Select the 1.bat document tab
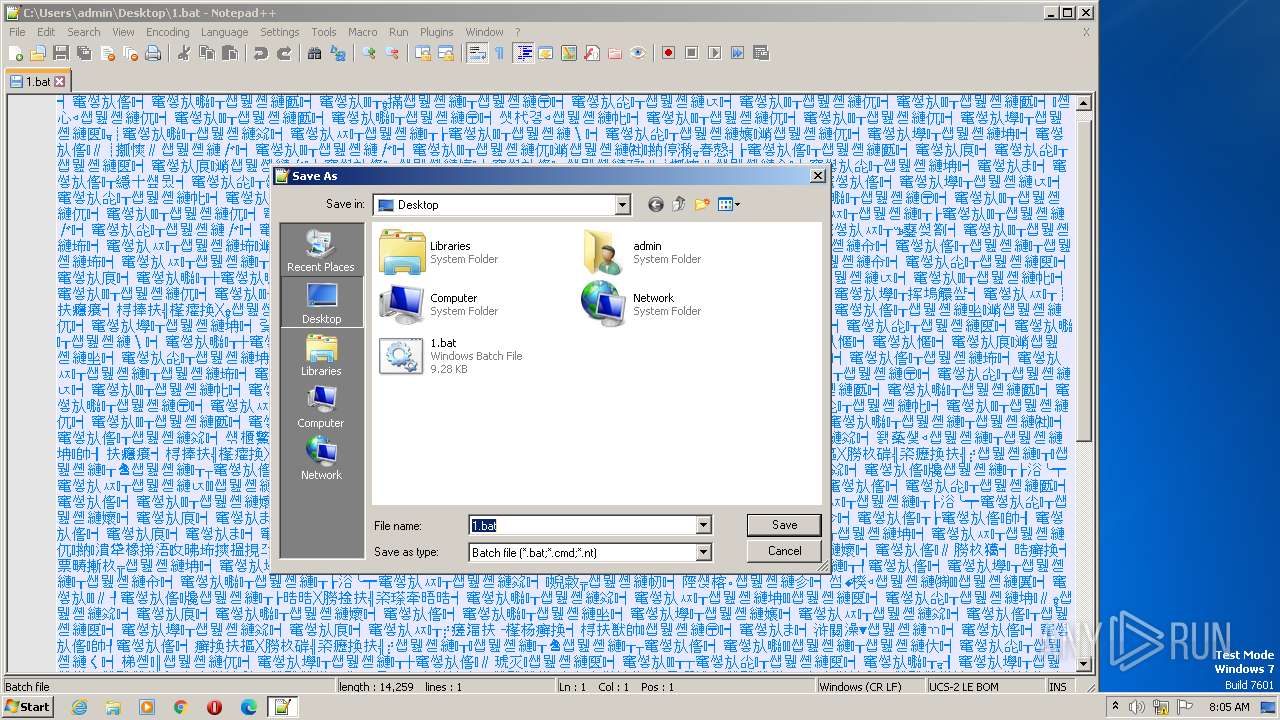The width and height of the screenshot is (1280, 720). coord(37,82)
